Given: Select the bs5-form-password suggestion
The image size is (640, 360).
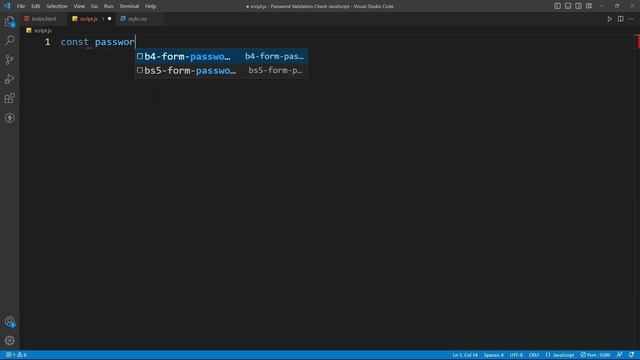Looking at the screenshot, I should 222,70.
